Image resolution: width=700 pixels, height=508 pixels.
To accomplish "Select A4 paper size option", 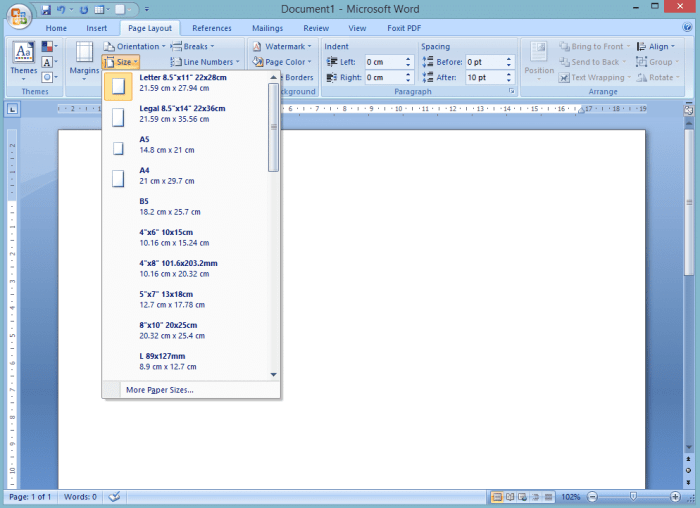I will (x=185, y=175).
